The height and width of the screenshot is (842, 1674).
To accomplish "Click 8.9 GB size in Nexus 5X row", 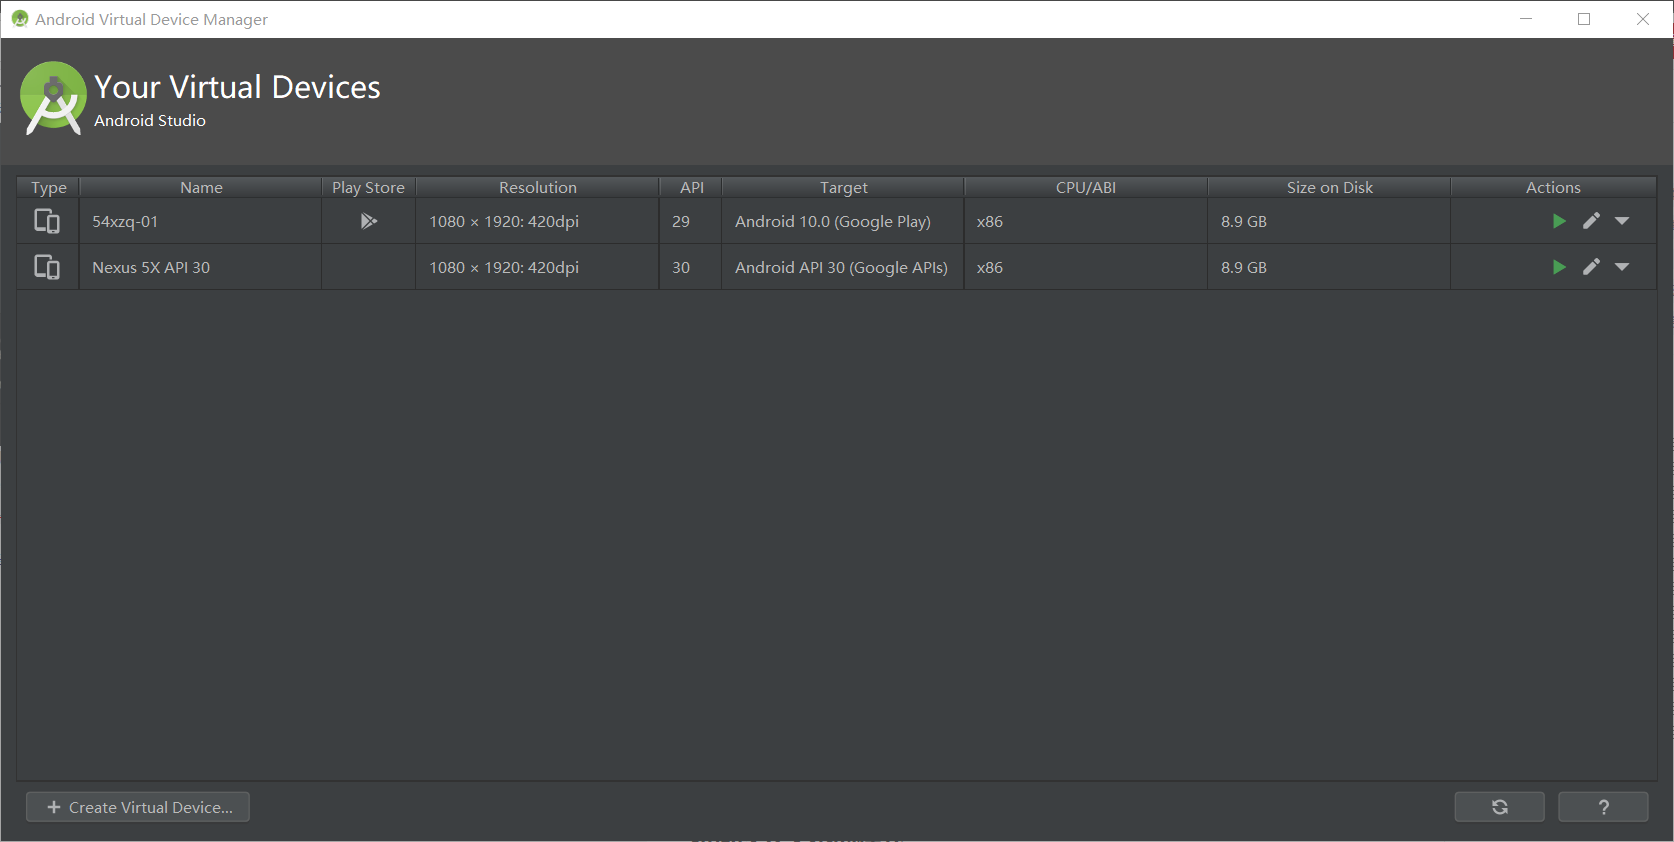I will [x=1243, y=267].
